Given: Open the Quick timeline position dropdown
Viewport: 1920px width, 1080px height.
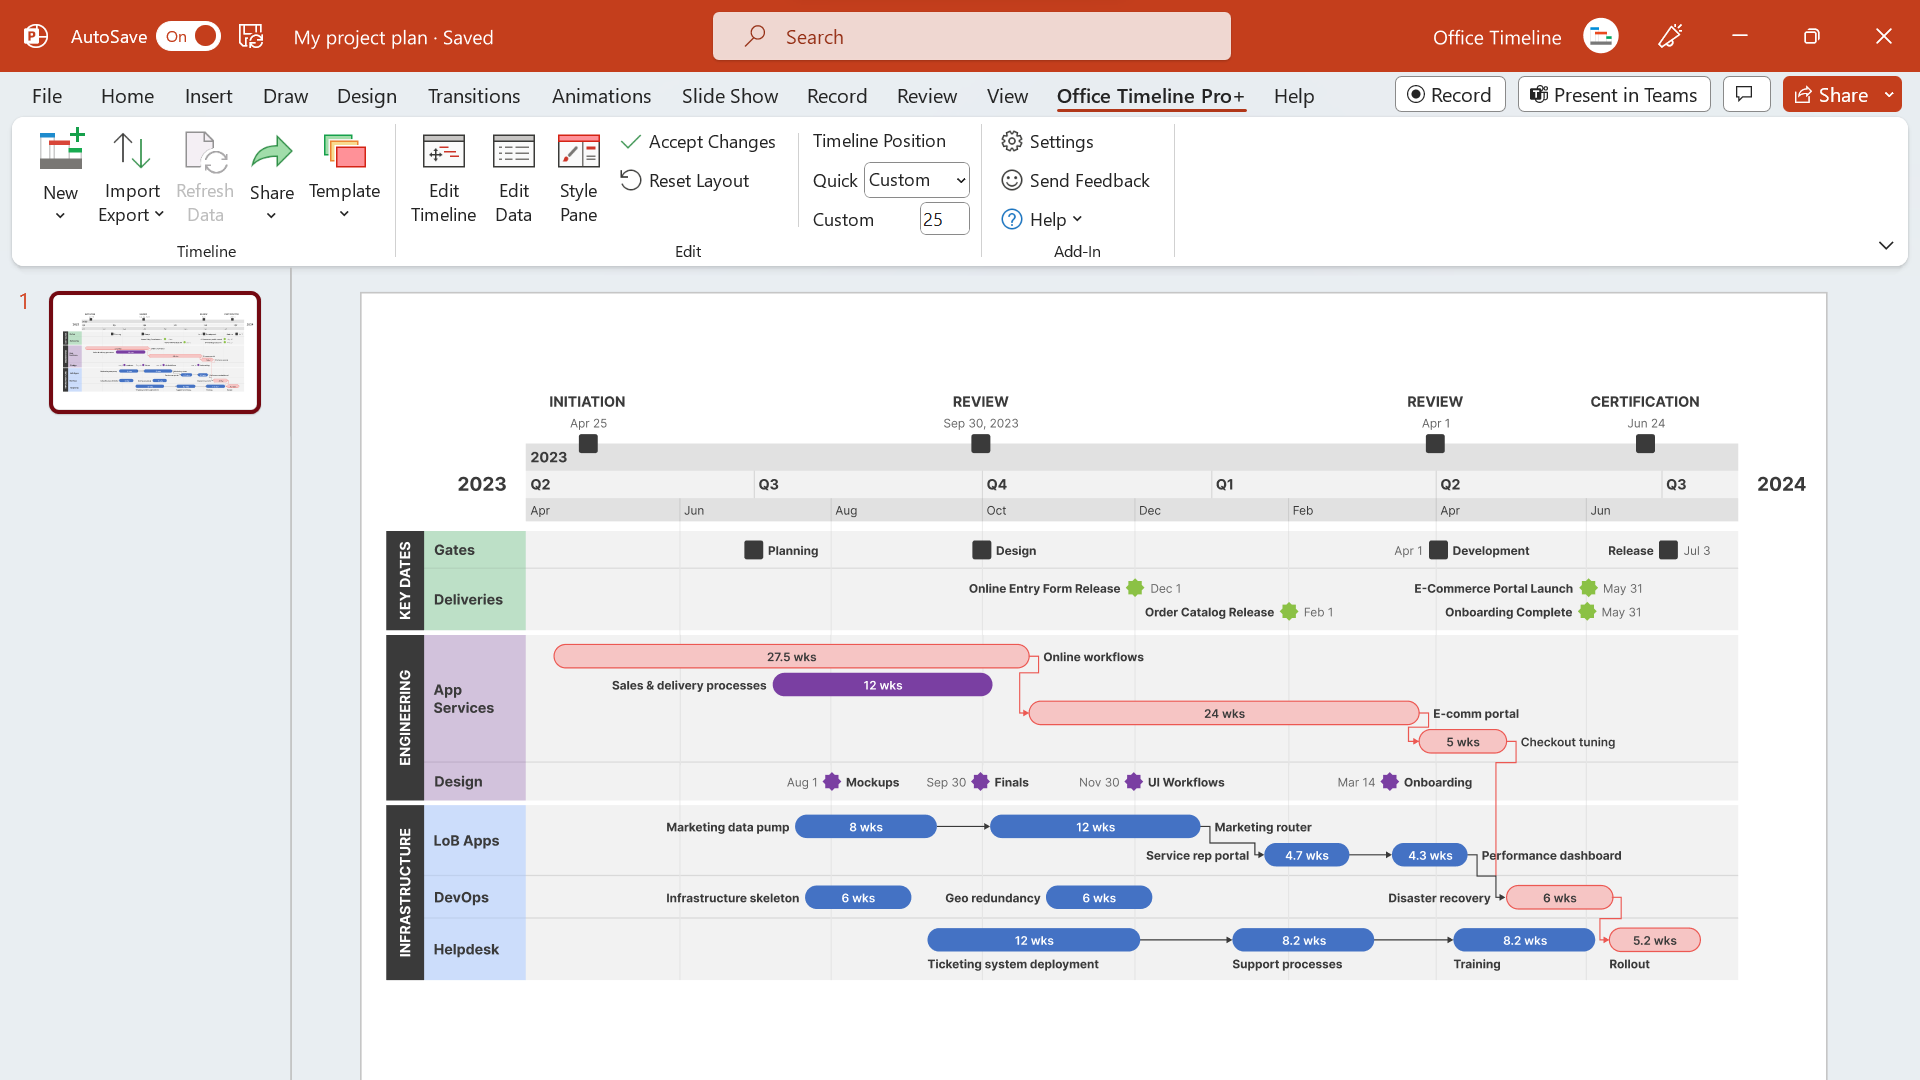Looking at the screenshot, I should tap(916, 180).
